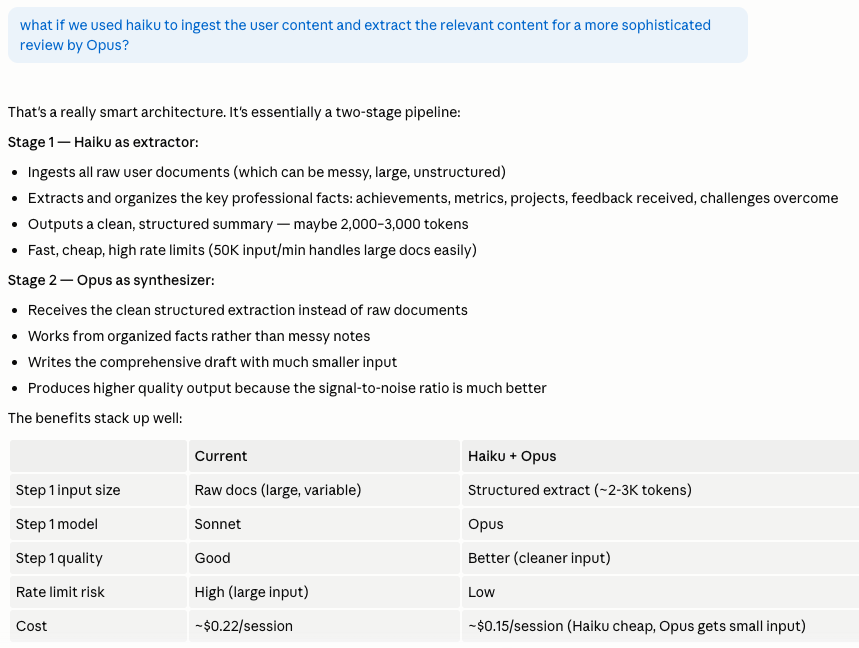Click the 'Stage 2 — Opus as synthesizer' heading
Screen dimensions: 859x648
pyautogui.click(x=111, y=280)
